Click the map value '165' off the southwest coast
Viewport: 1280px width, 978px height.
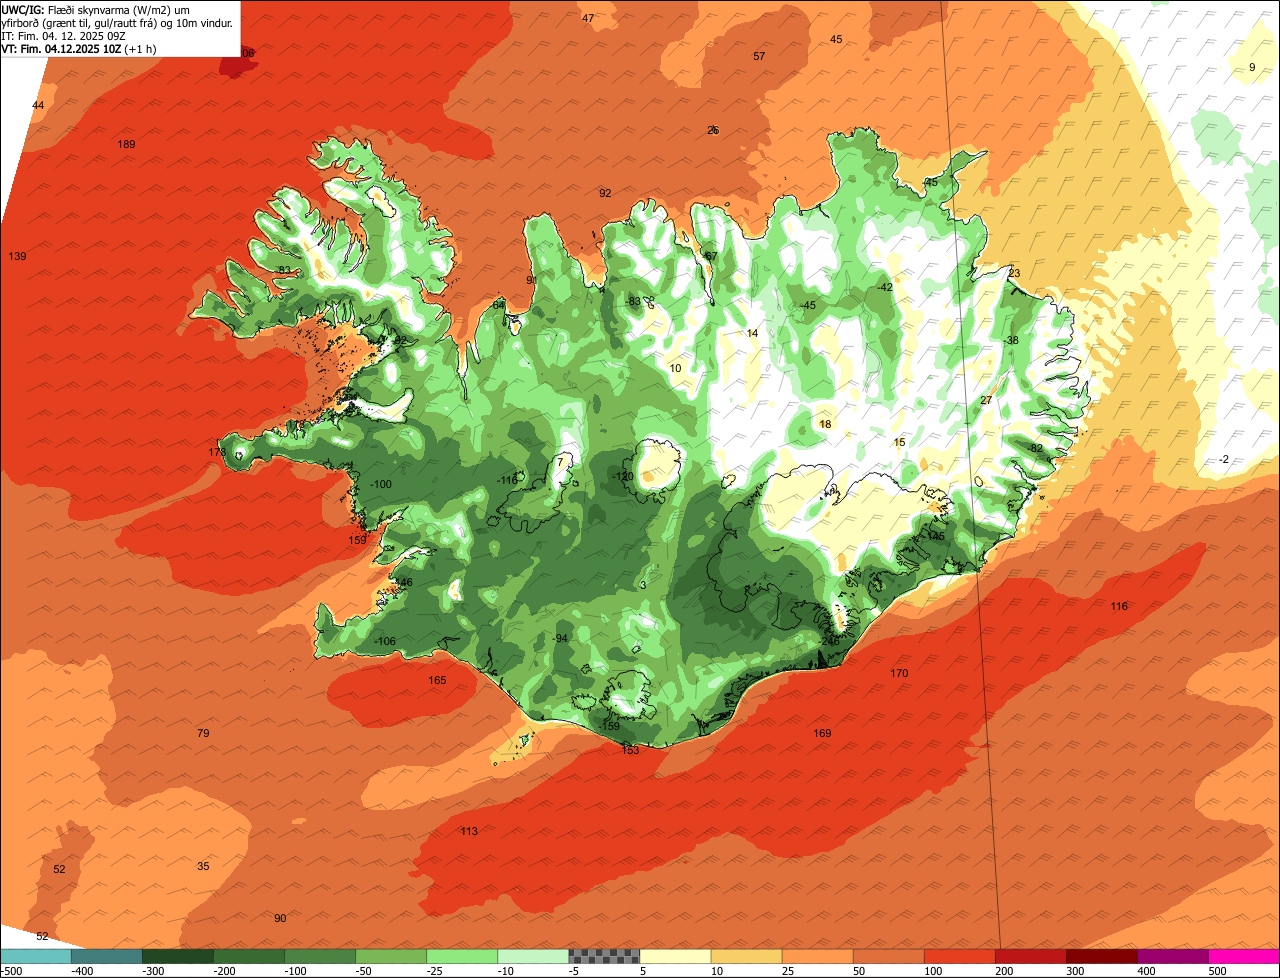[437, 681]
